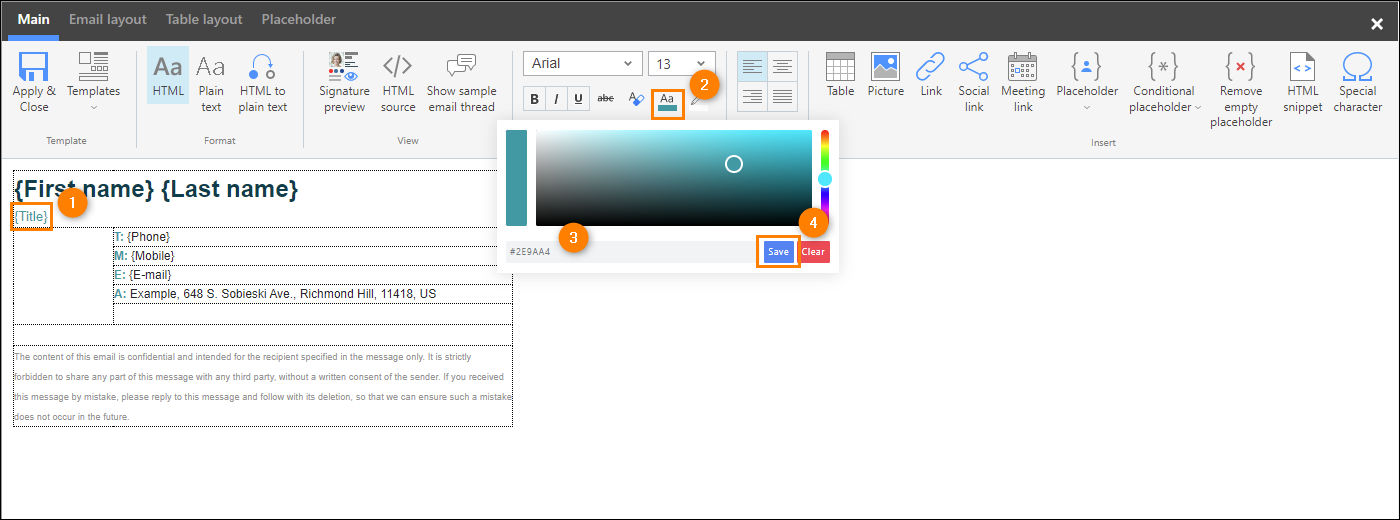The image size is (1400, 520).
Task: Insert a Special character
Action: pyautogui.click(x=1358, y=82)
